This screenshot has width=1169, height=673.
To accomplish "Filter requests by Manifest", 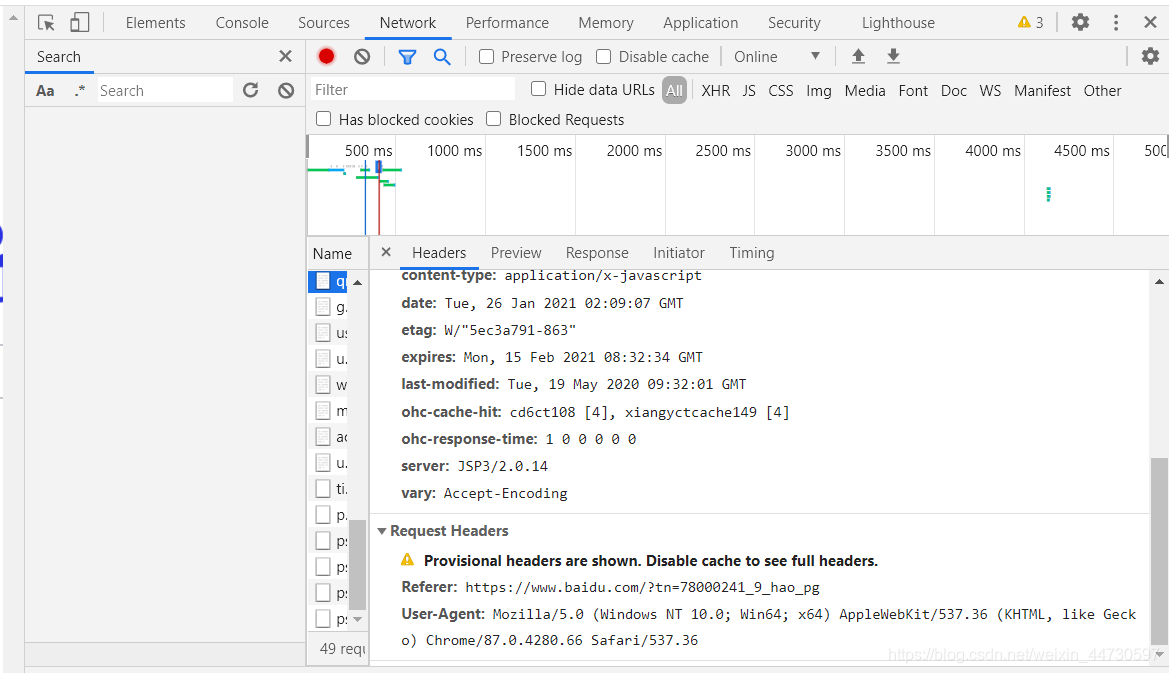I will (x=1042, y=91).
